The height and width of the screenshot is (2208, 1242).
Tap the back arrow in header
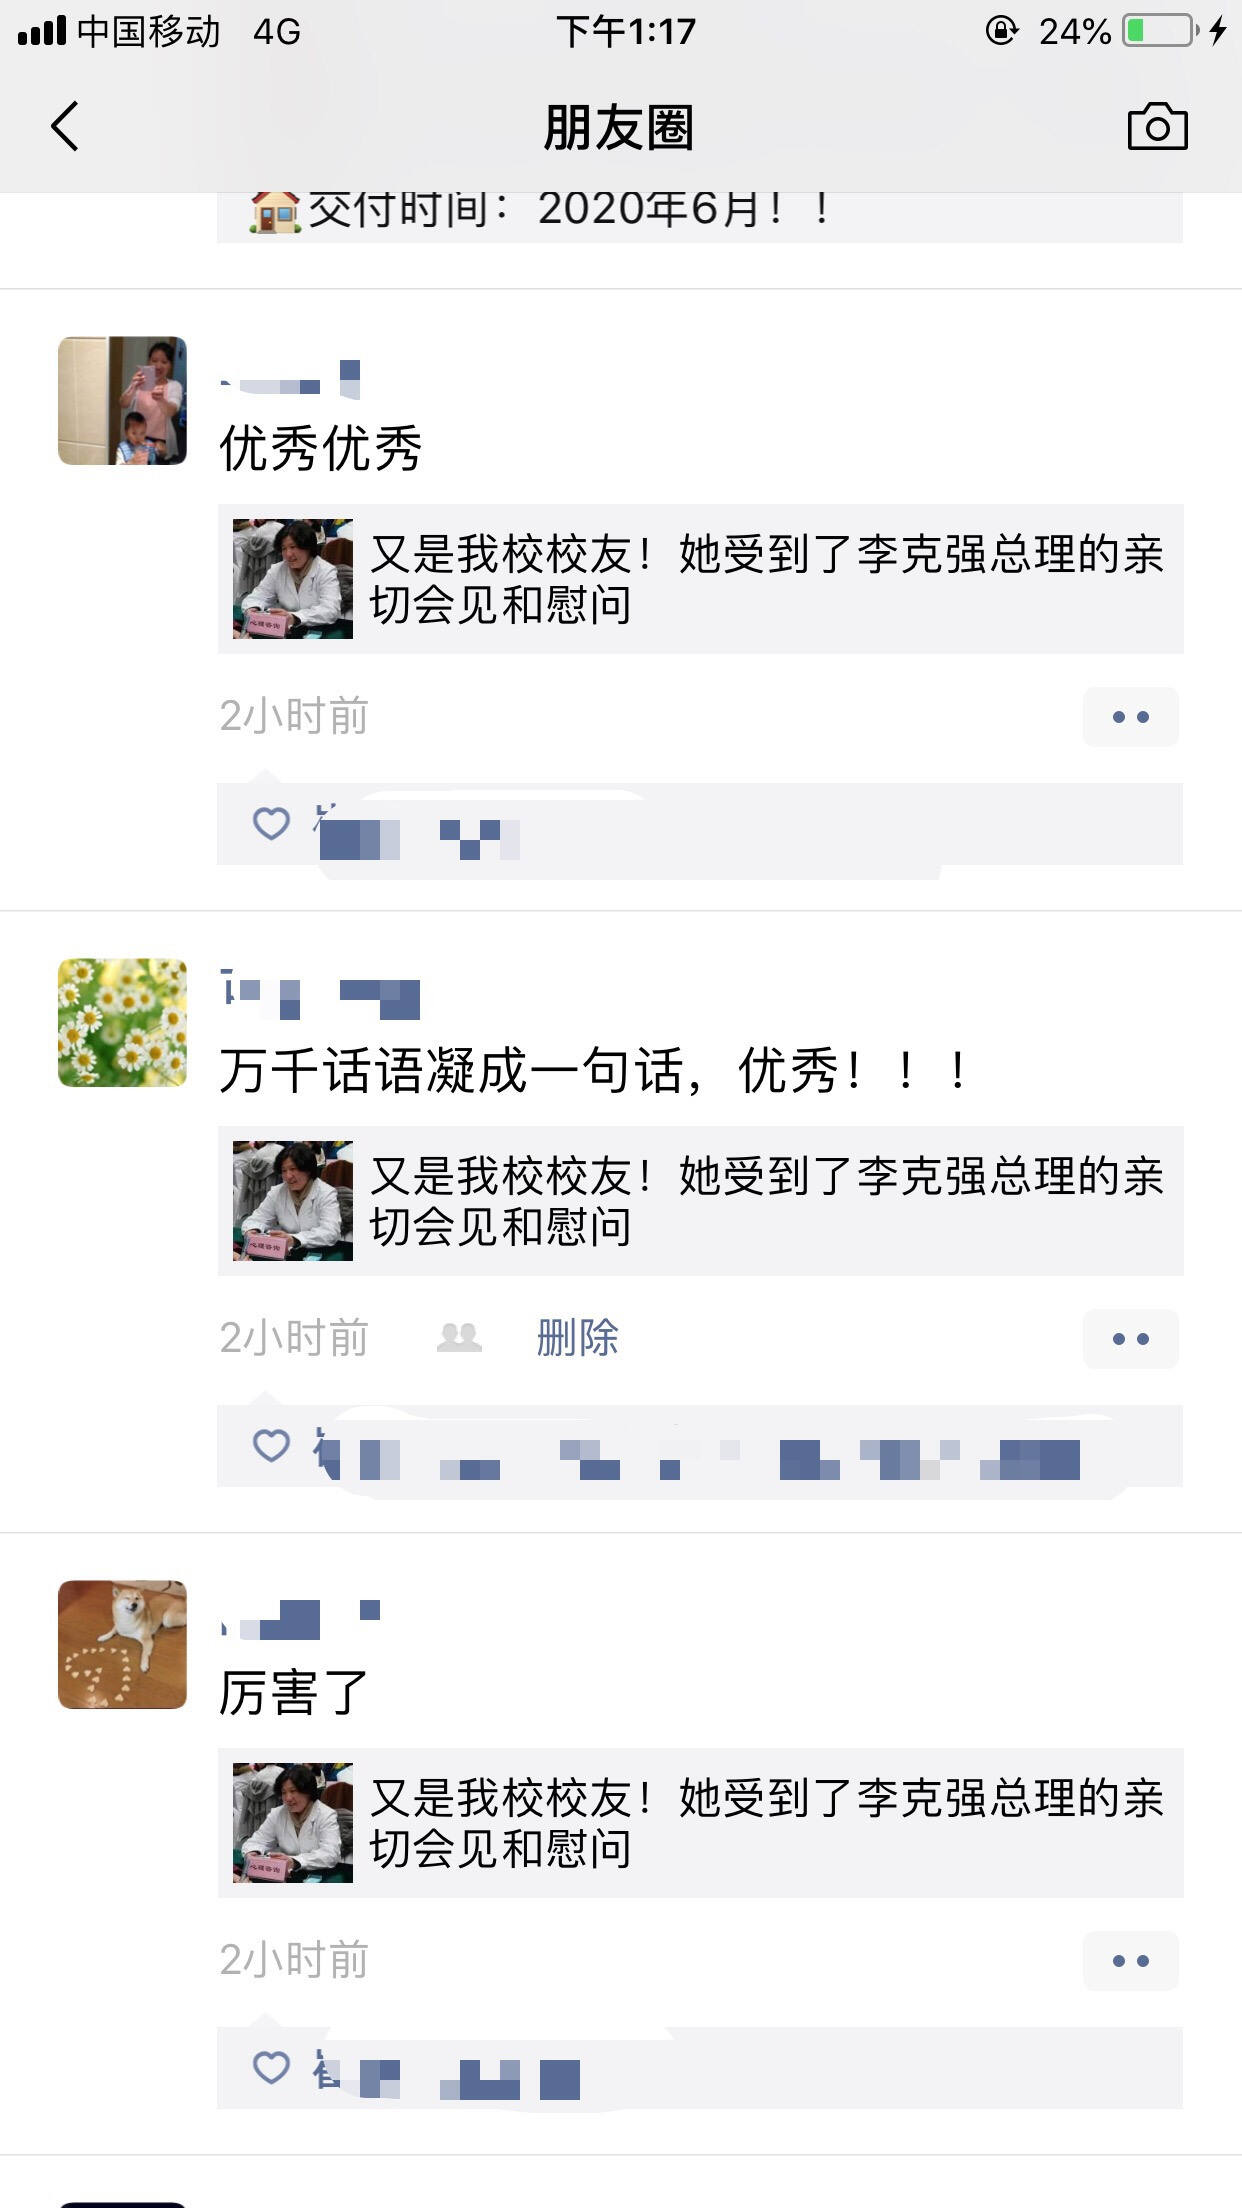coord(65,127)
